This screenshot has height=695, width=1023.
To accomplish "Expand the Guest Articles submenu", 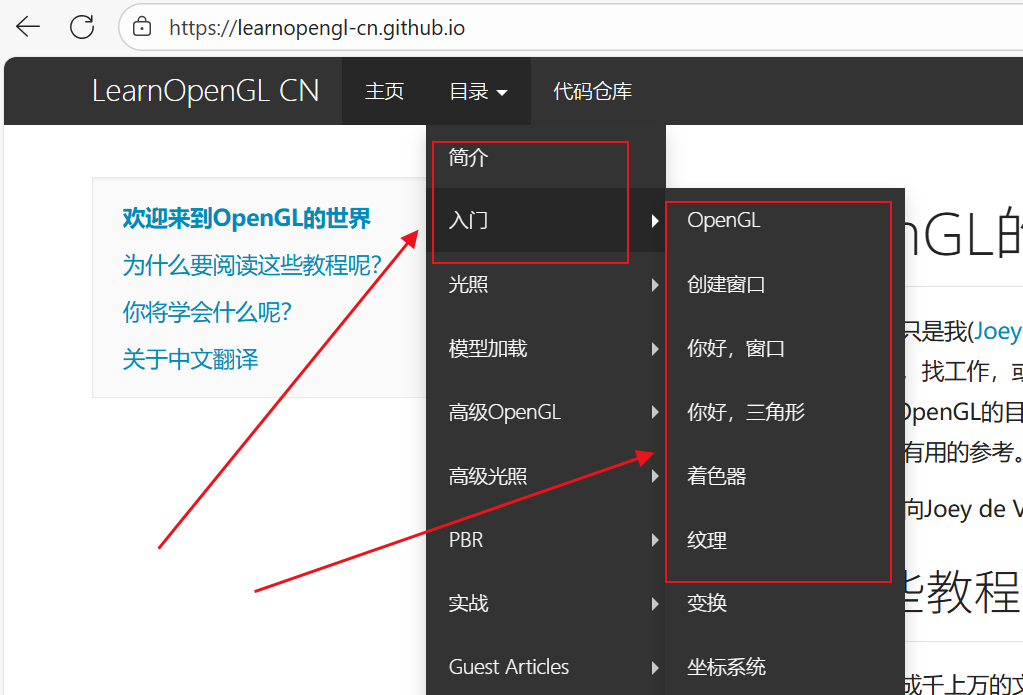I will point(546,666).
